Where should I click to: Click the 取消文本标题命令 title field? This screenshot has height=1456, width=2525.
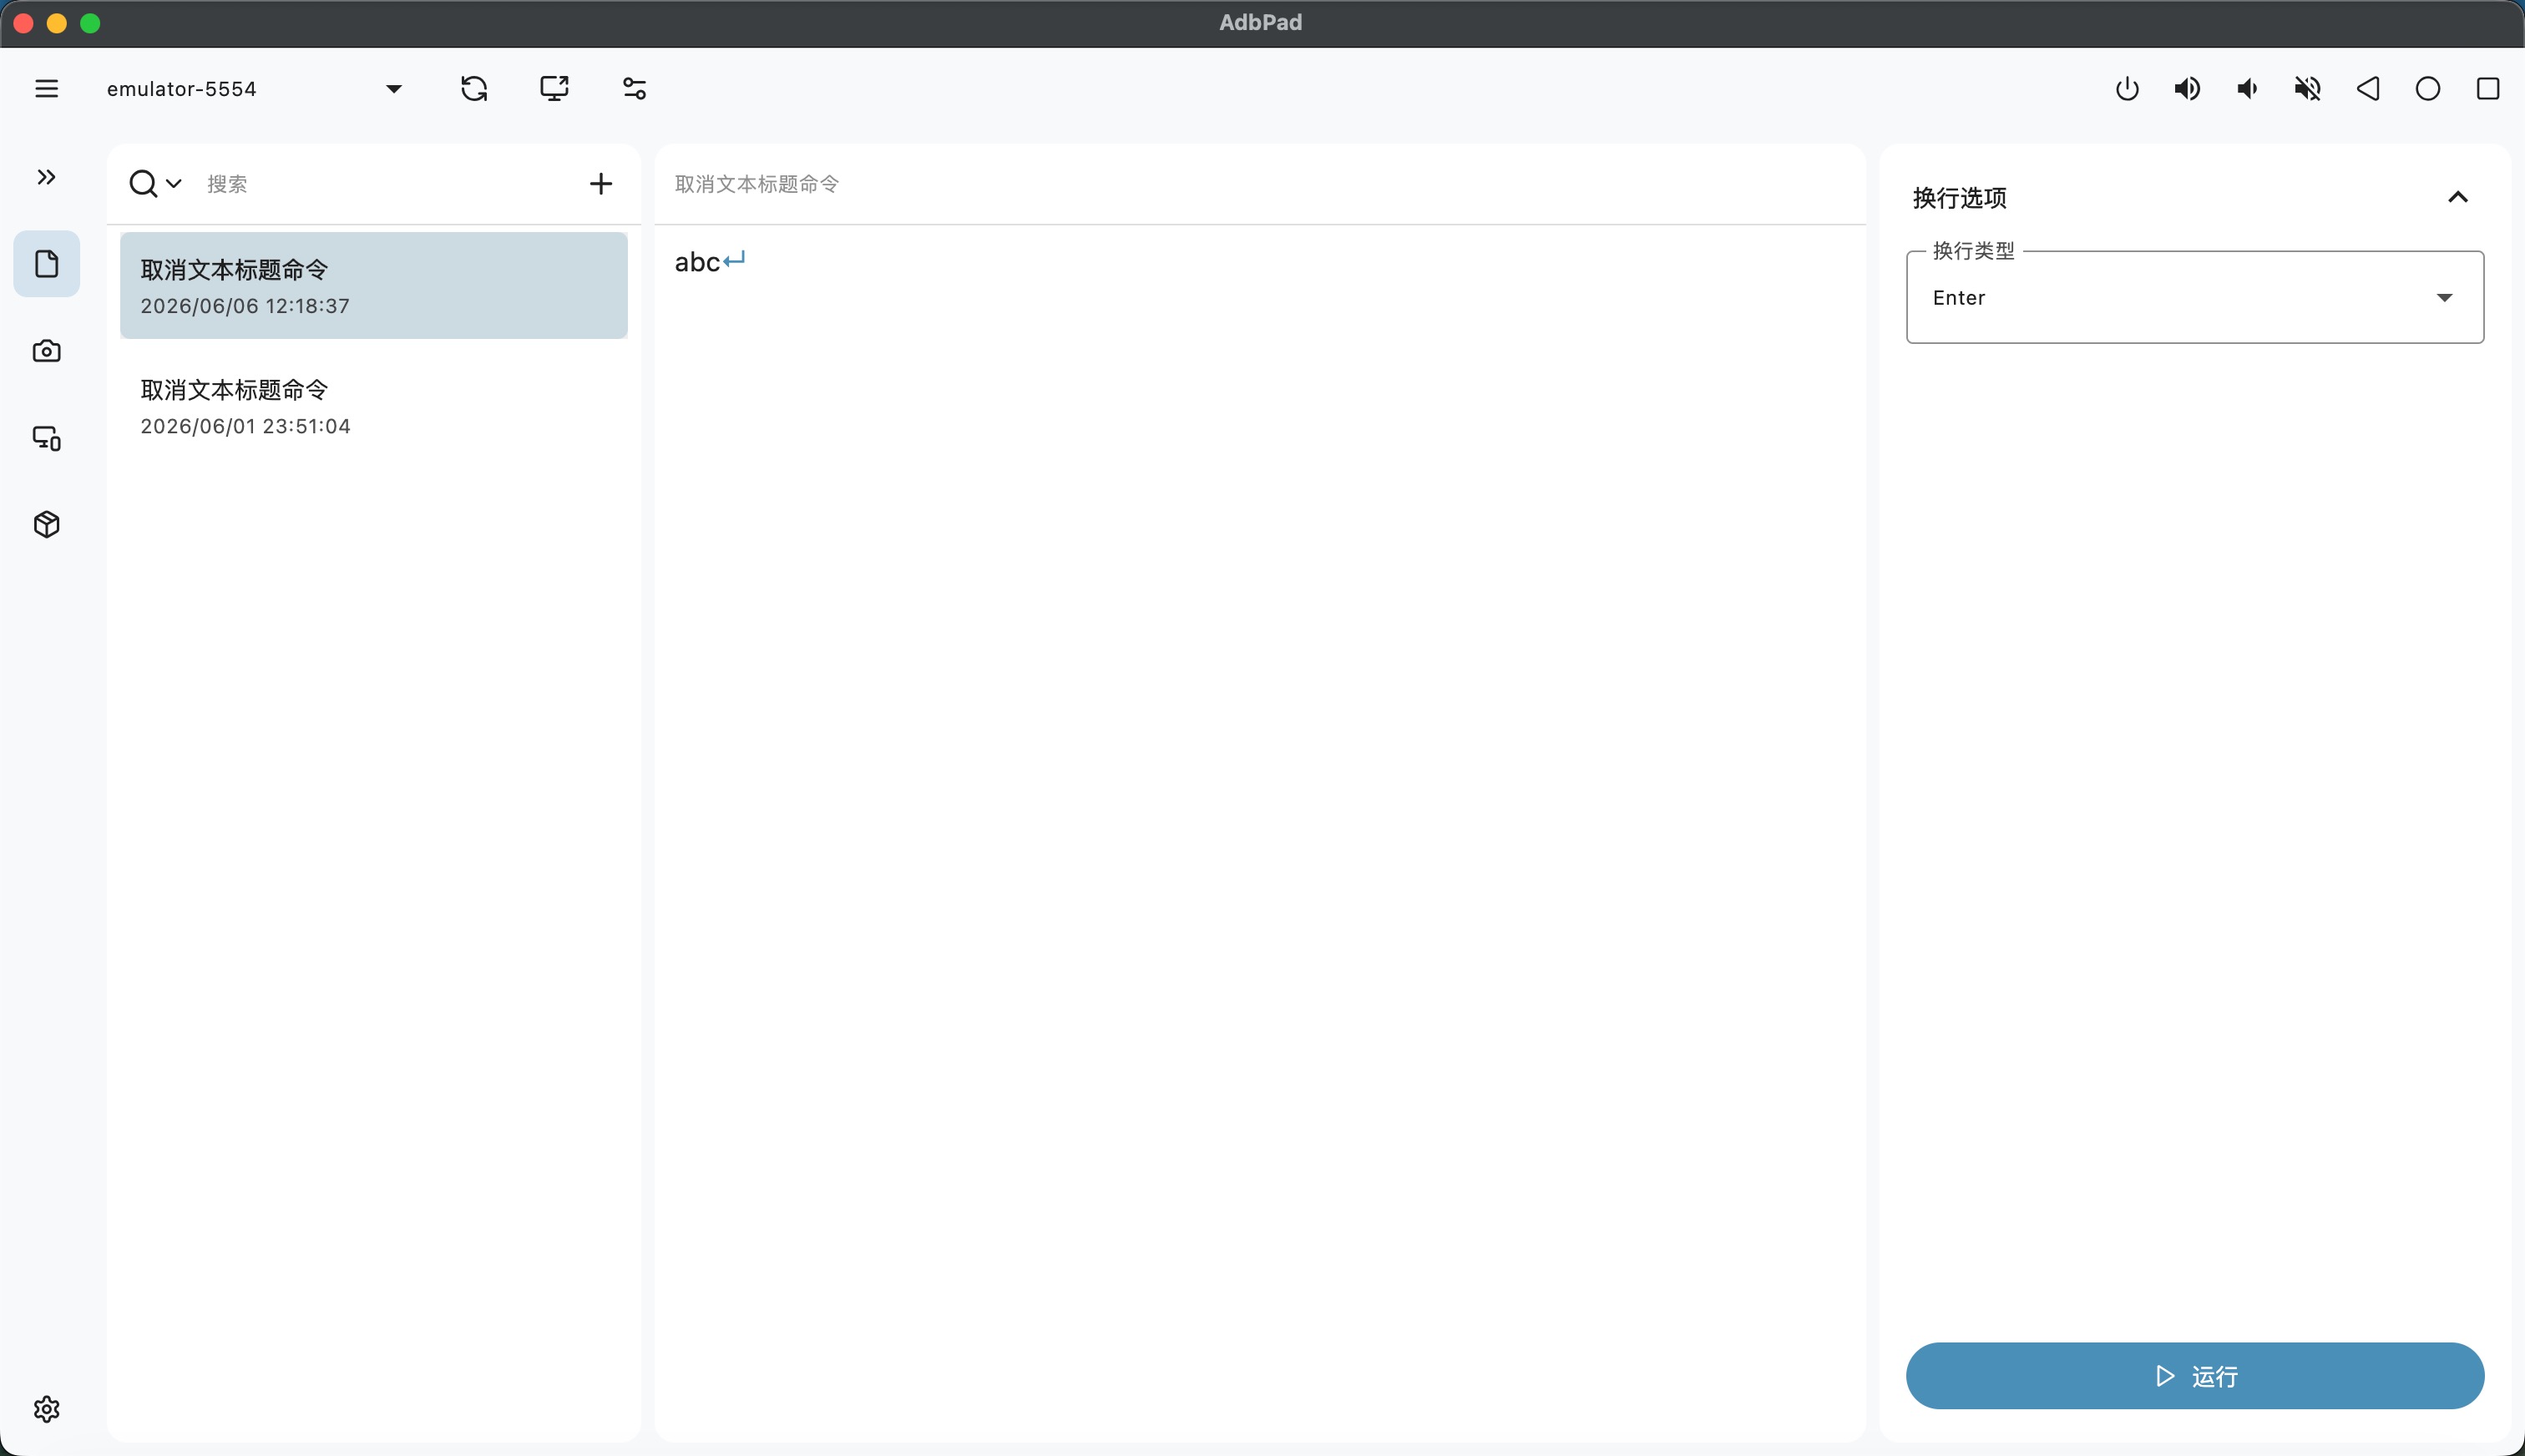coord(1260,184)
